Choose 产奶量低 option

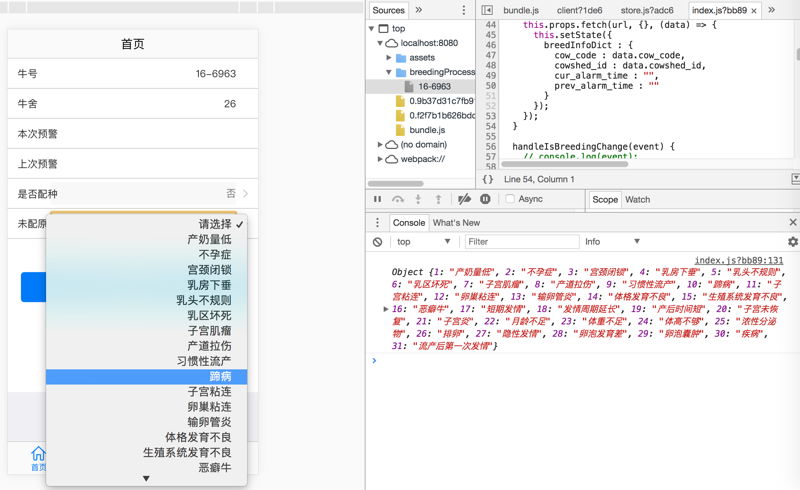coord(146,239)
